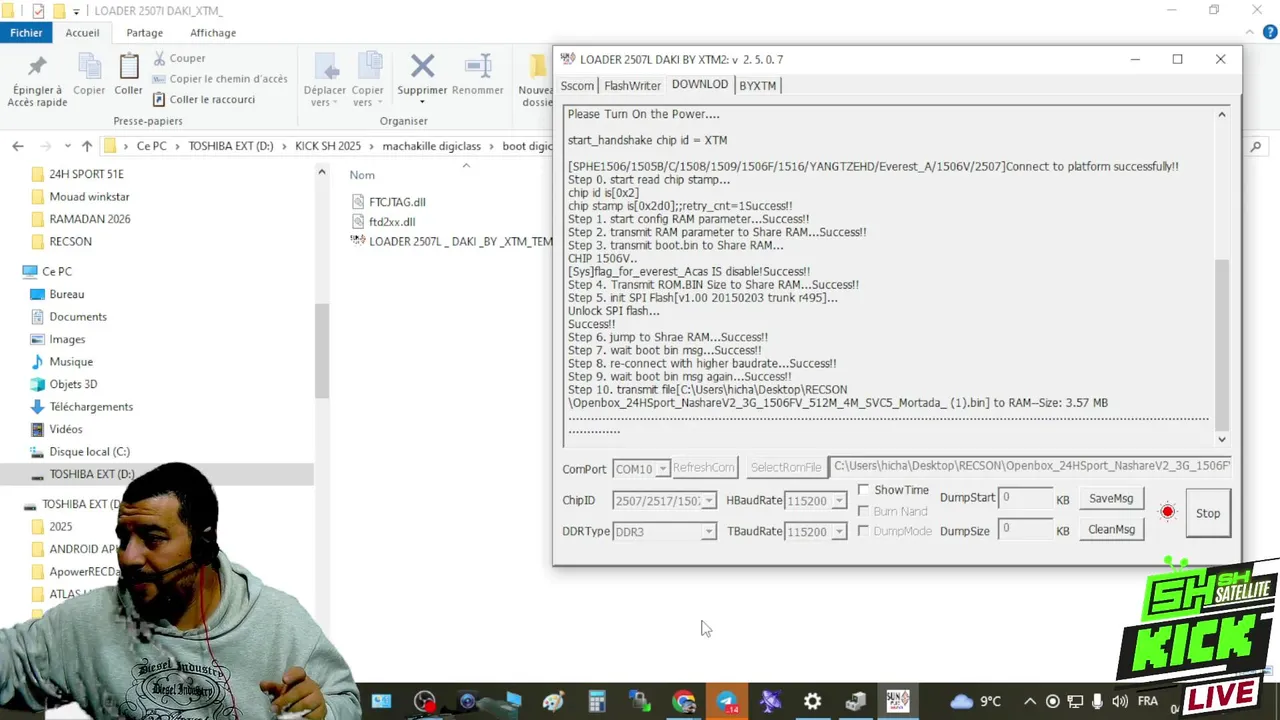Open Mouad winkstar folder in sidebar
Image resolution: width=1280 pixels, height=720 pixels.
click(89, 197)
